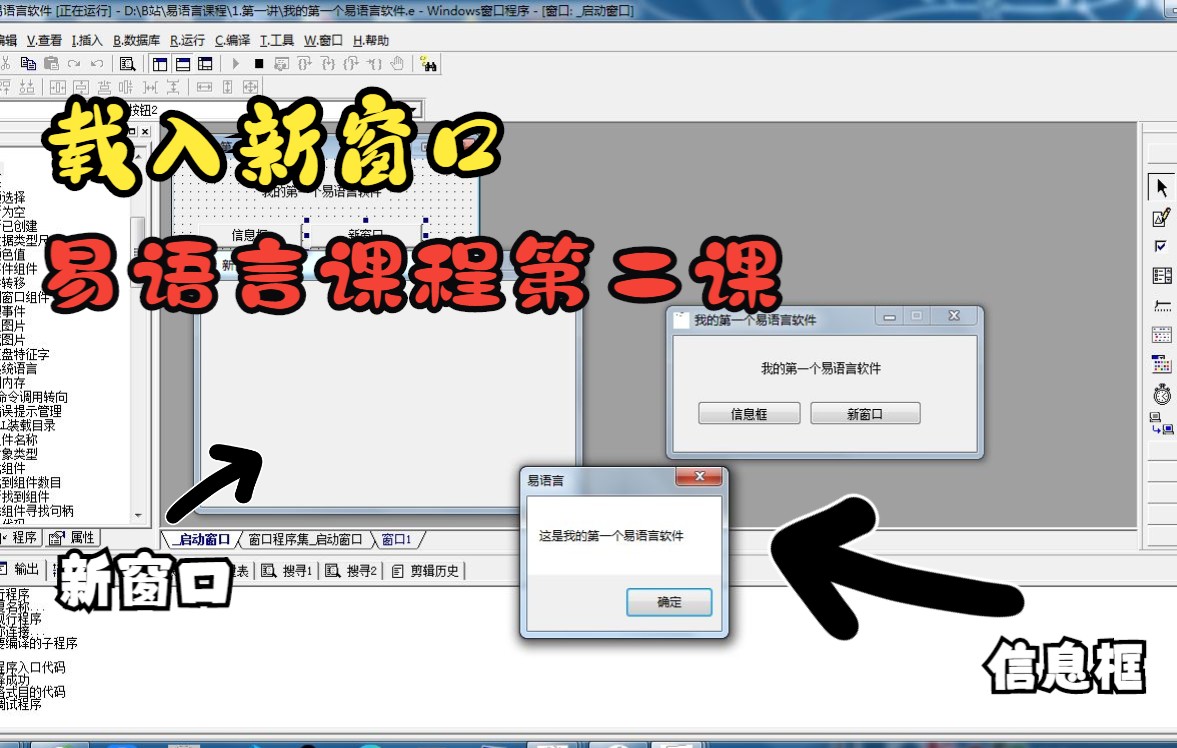Toggle the second window layout view button
The width and height of the screenshot is (1177, 748).
183,63
